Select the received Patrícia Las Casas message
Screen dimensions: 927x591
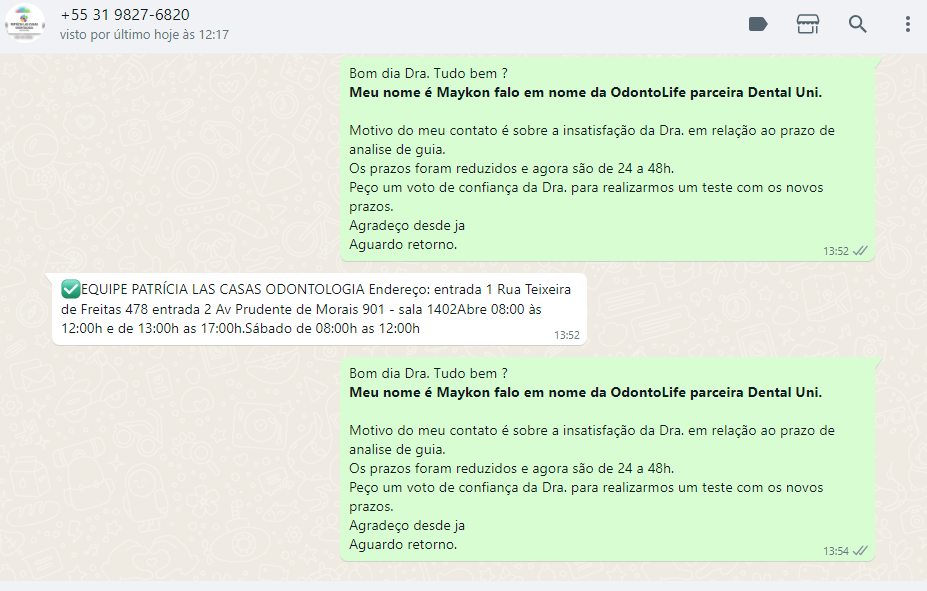pos(319,309)
